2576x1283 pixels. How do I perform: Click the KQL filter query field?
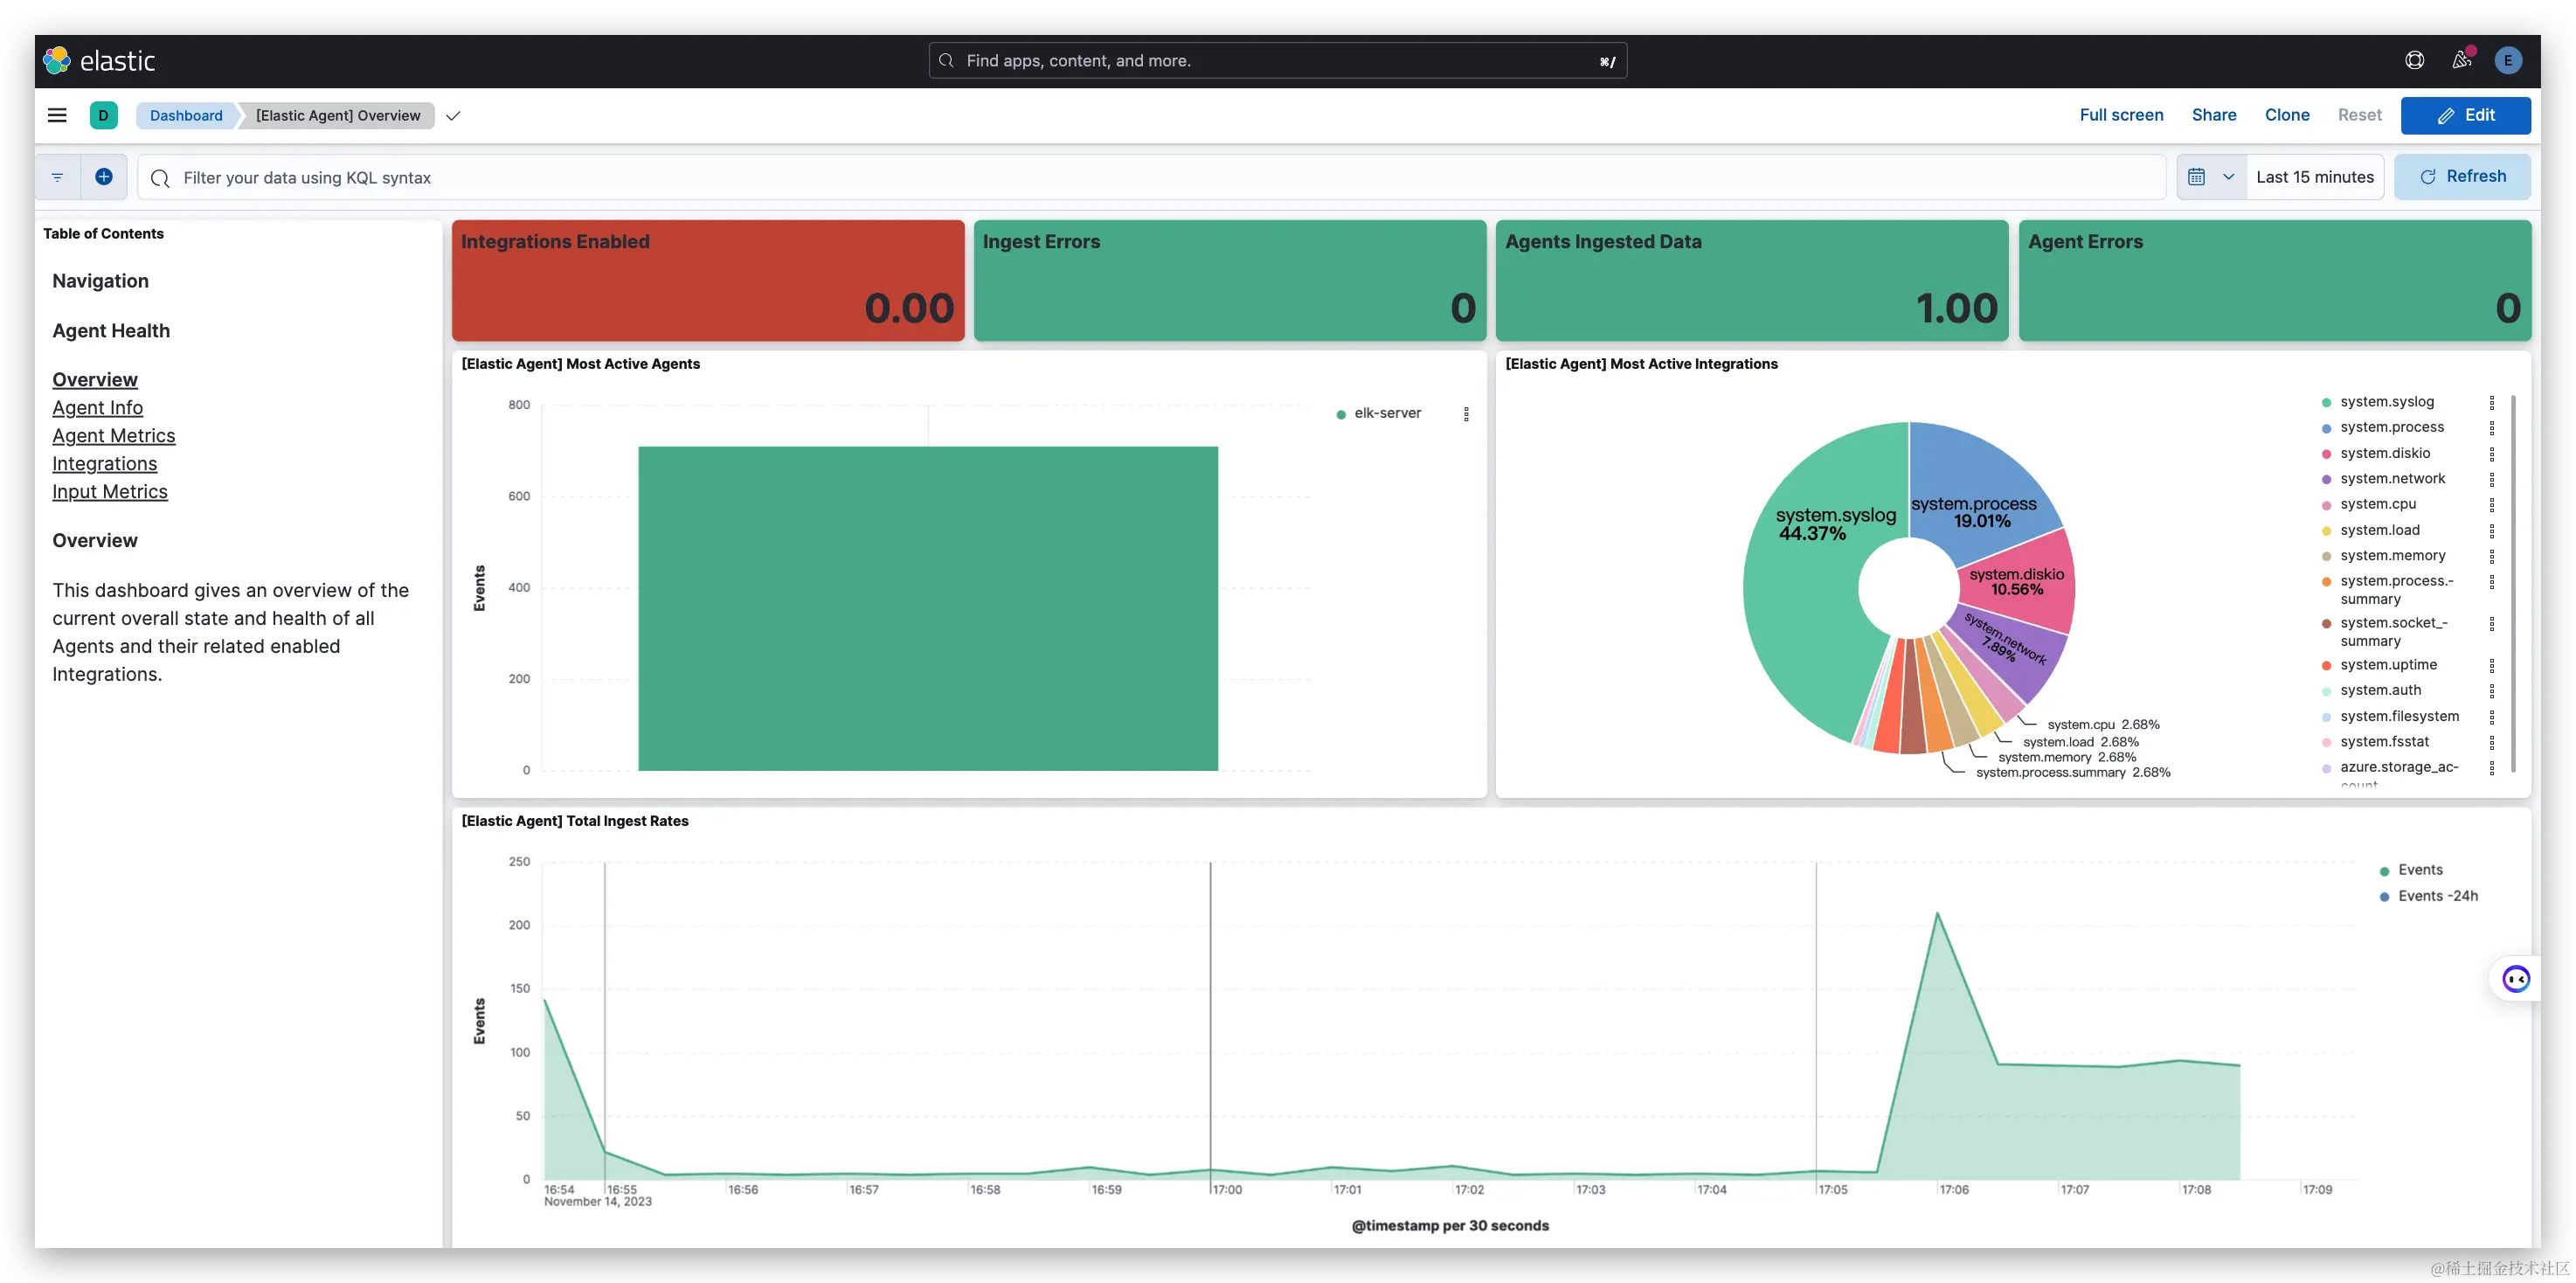(x=1151, y=177)
